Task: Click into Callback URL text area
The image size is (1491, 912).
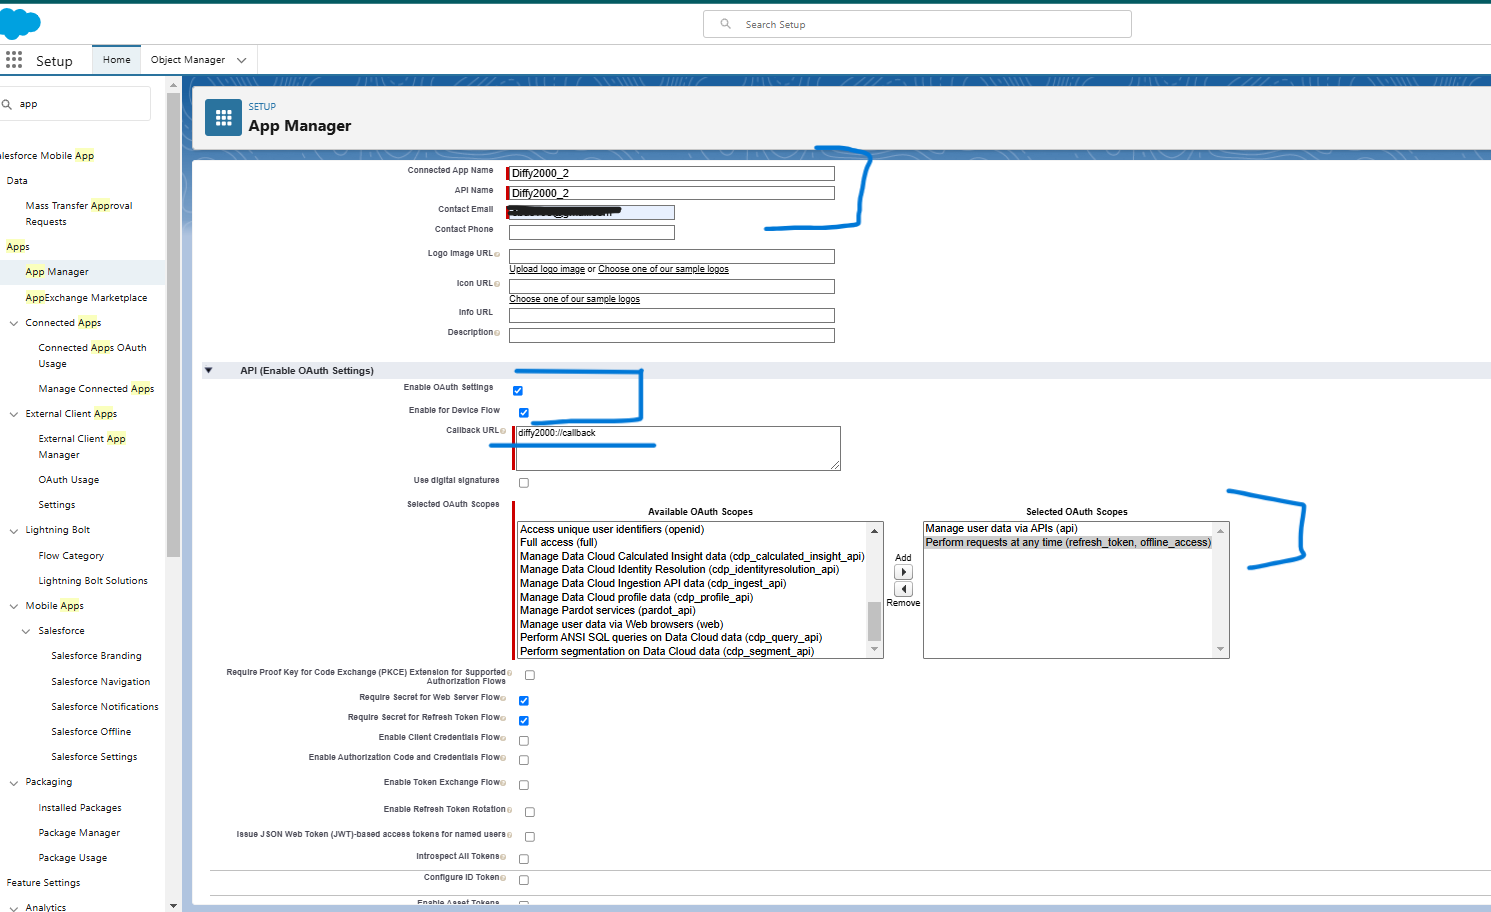Action: pos(677,448)
